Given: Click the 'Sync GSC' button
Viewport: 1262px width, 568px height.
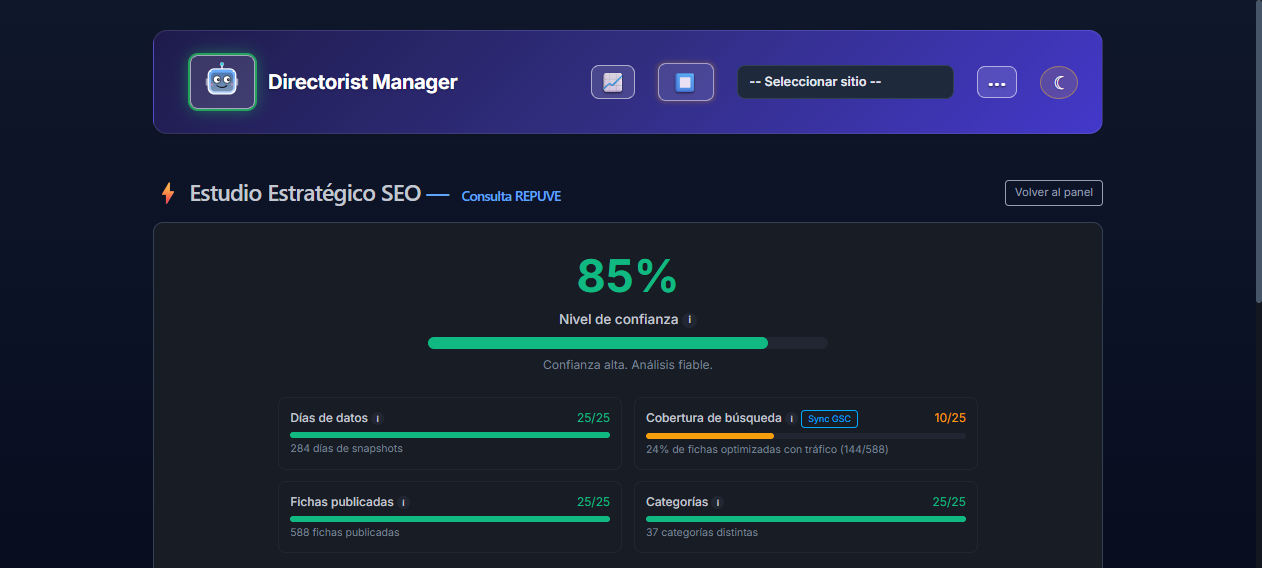Looking at the screenshot, I should 830,419.
